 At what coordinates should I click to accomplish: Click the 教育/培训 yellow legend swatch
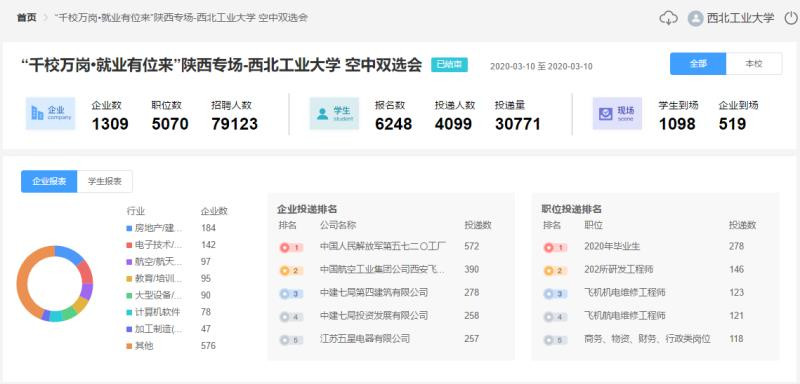[129, 278]
